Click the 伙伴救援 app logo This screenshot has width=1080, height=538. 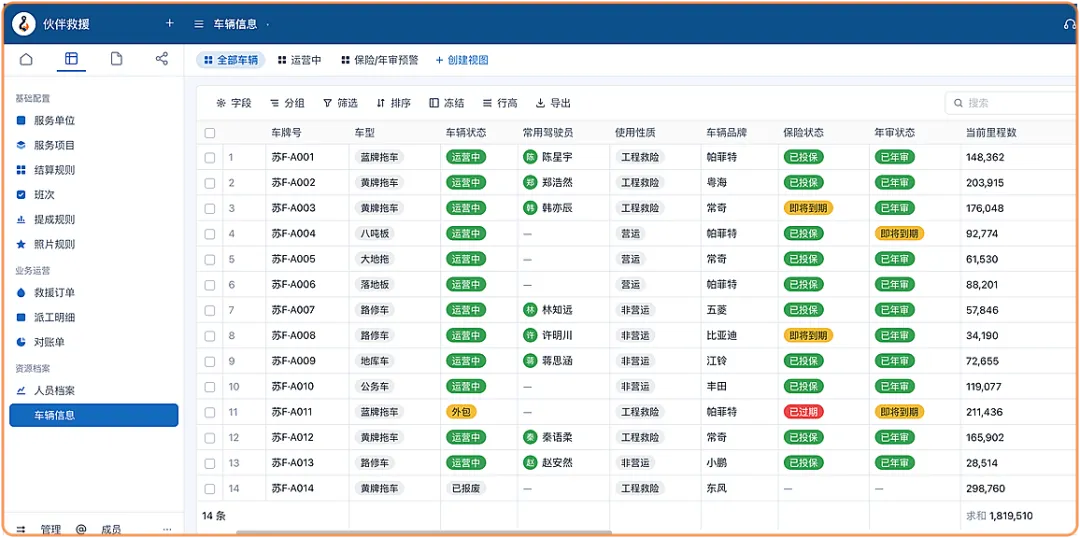tap(23, 23)
